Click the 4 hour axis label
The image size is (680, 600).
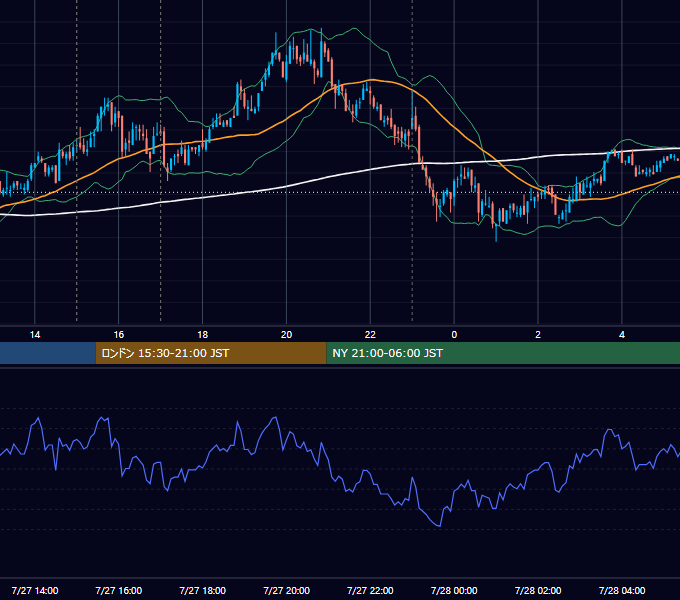tap(622, 335)
